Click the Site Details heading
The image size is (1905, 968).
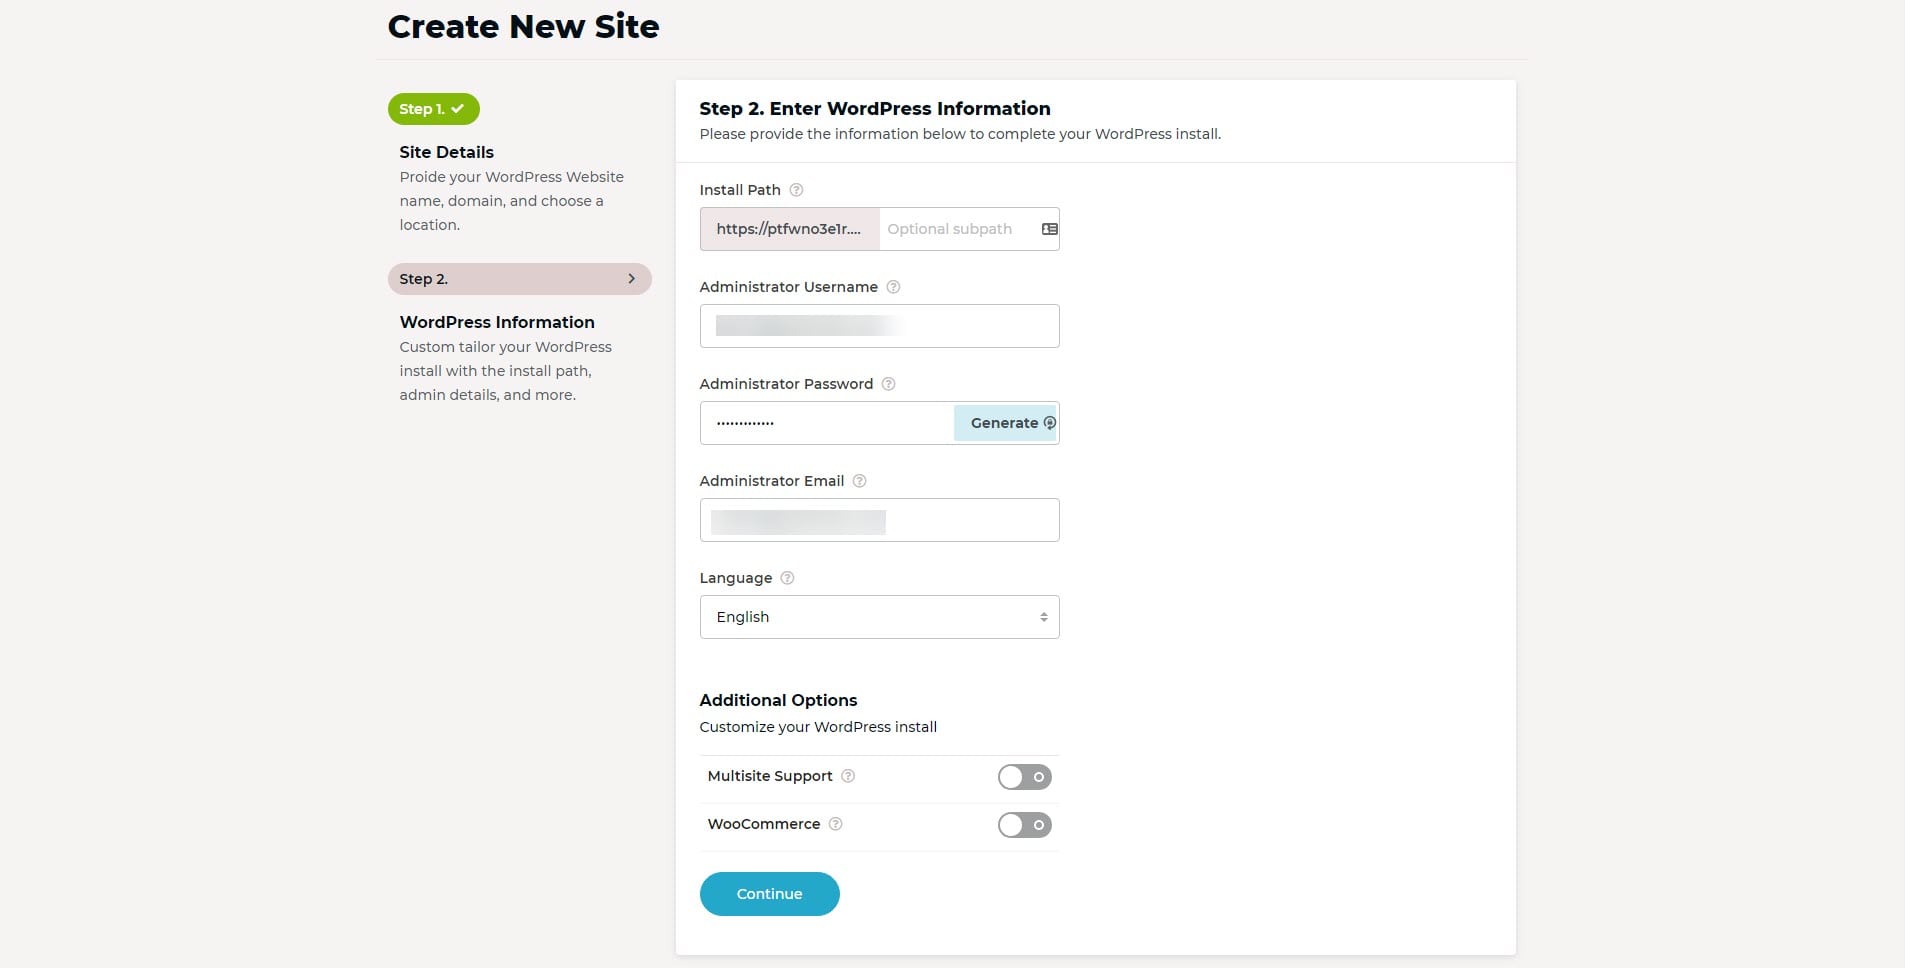point(446,152)
